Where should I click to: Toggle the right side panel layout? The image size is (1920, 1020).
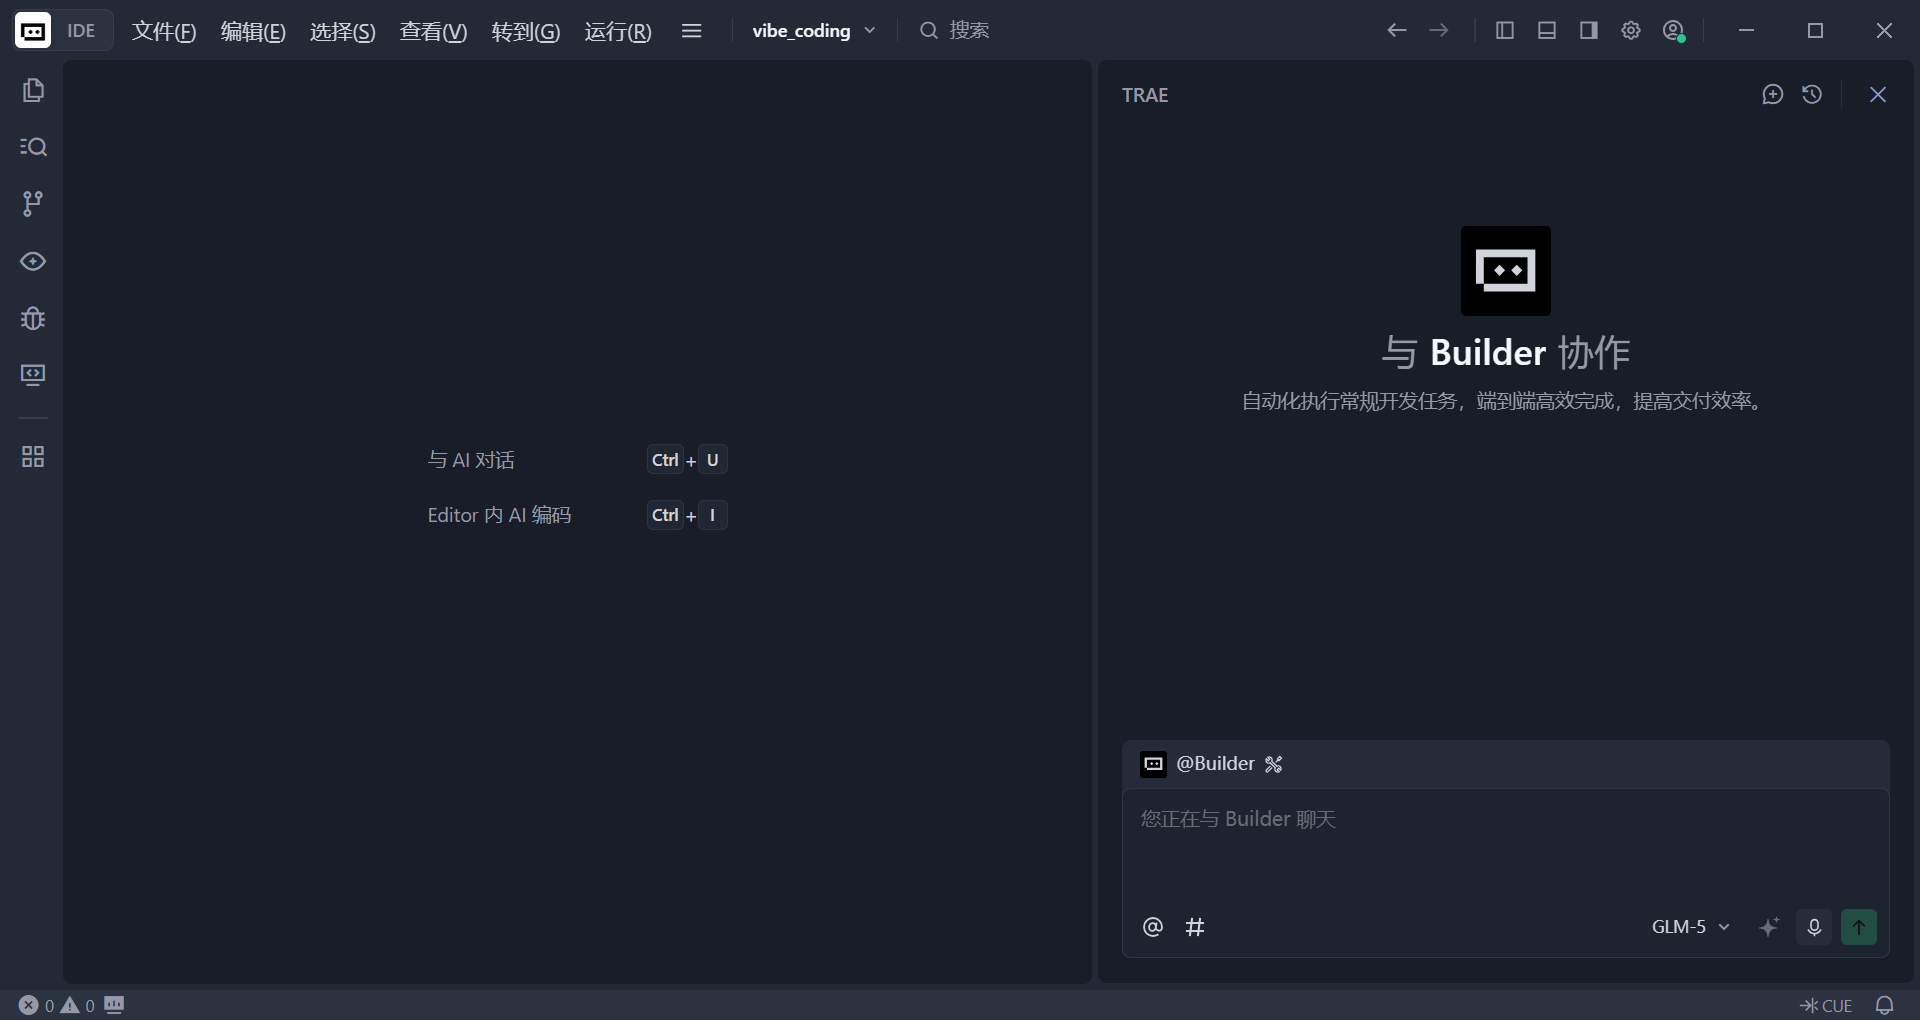(x=1589, y=31)
